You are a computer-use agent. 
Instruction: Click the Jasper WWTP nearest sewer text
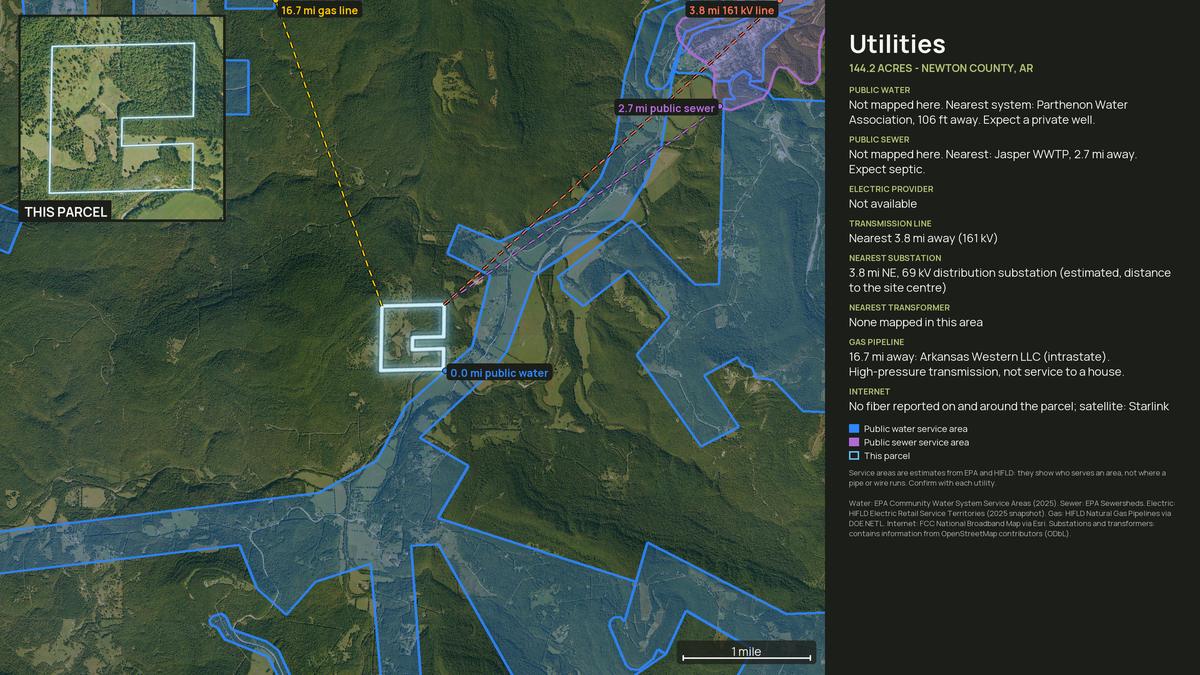pos(993,162)
